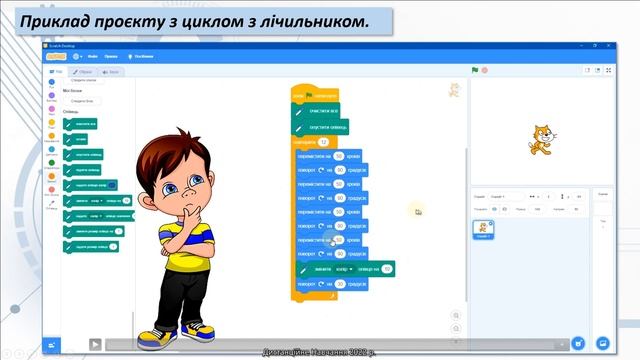Click the zoom in workspace icon
Viewport: 640px width, 360px height.
(456, 315)
